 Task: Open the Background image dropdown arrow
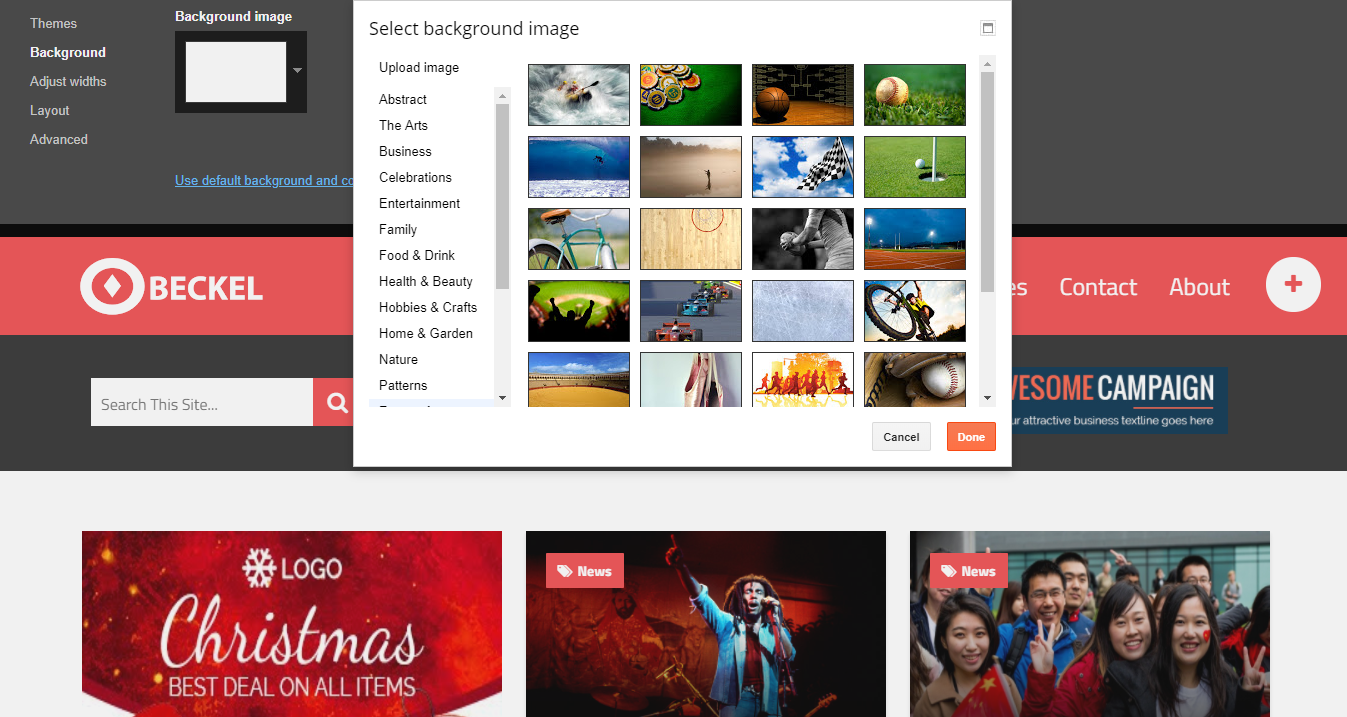pyautogui.click(x=297, y=71)
